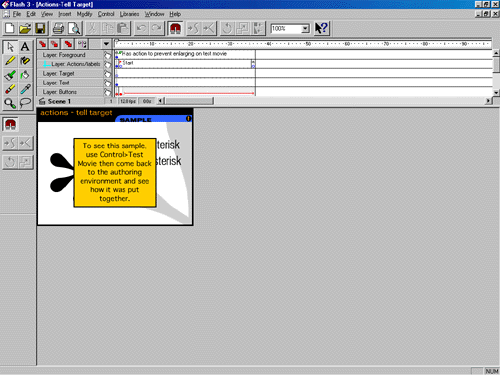Viewport: 500px width, 375px height.
Task: Toggle Onion Skin in the timeline header
Action: click(x=42, y=44)
